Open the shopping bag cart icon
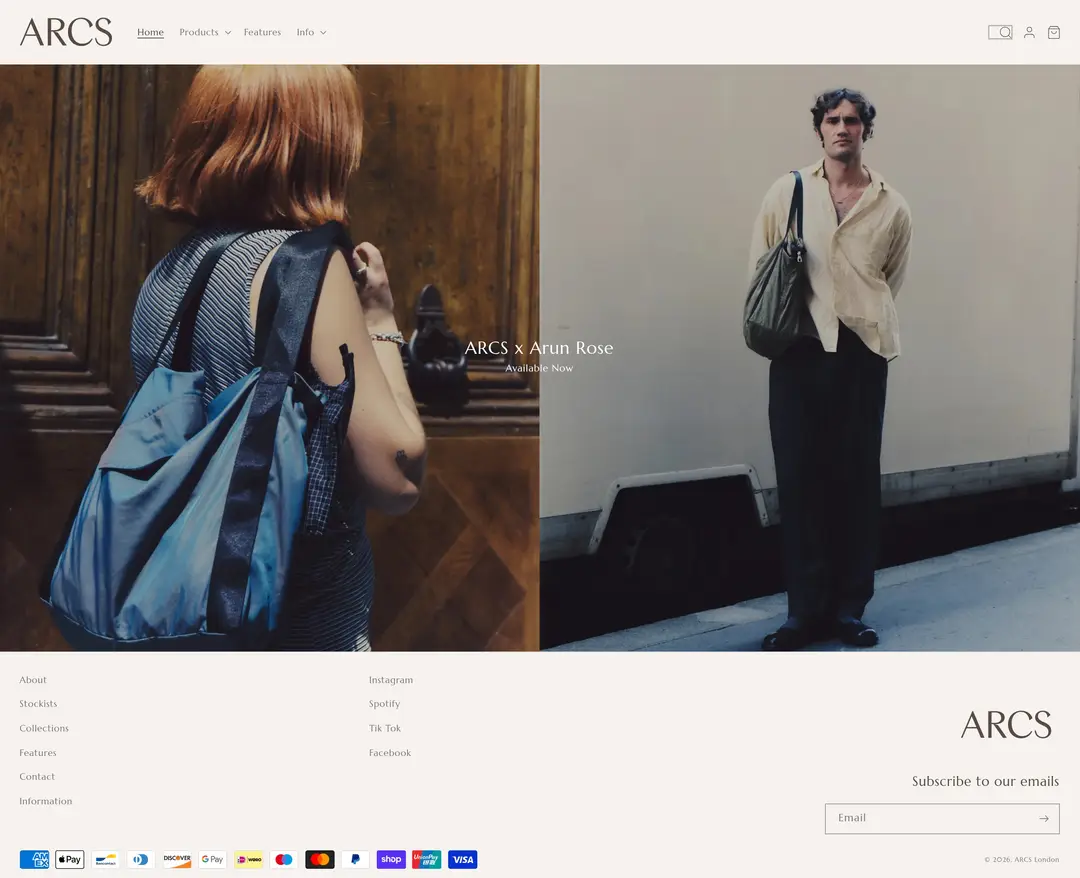Image resolution: width=1080 pixels, height=878 pixels. [x=1054, y=32]
